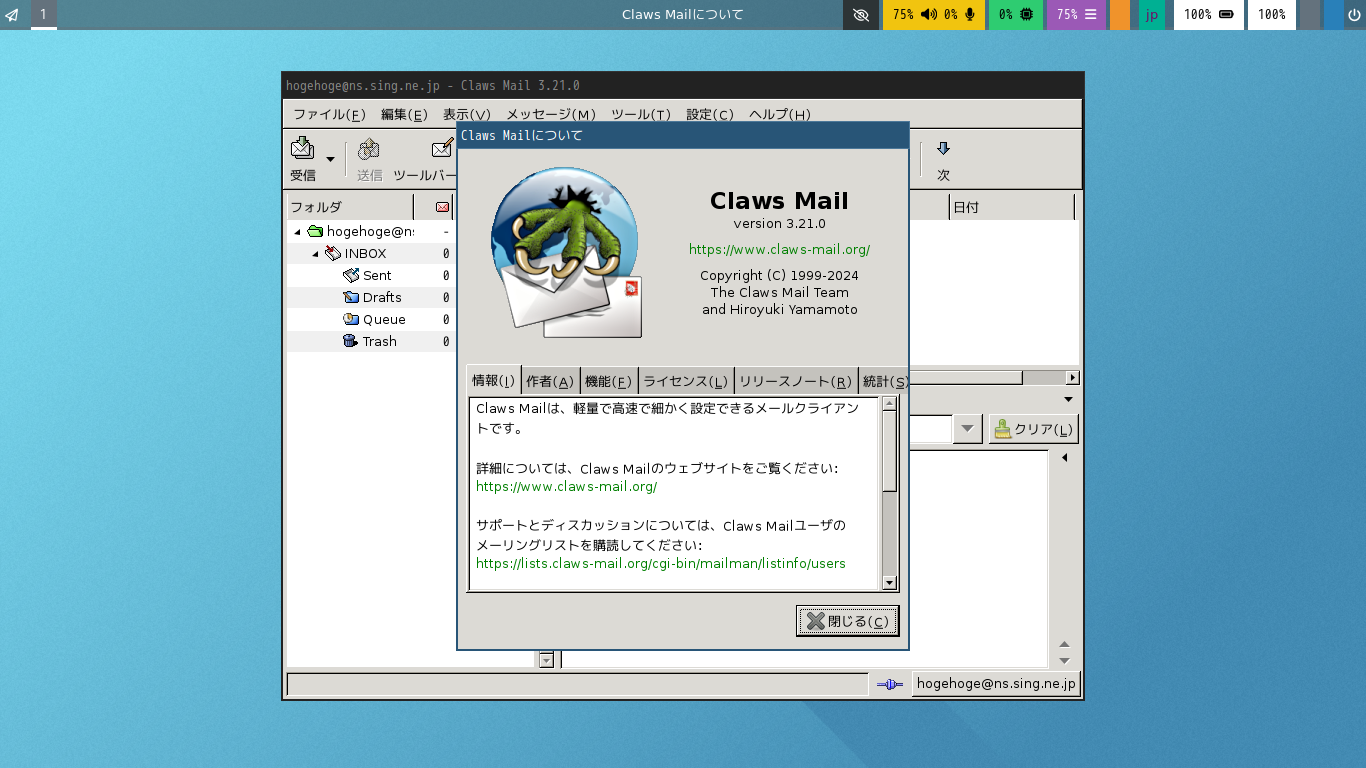1366x768 pixels.
Task: Toggle the crossed-eye icon in the top bar
Action: pos(861,15)
